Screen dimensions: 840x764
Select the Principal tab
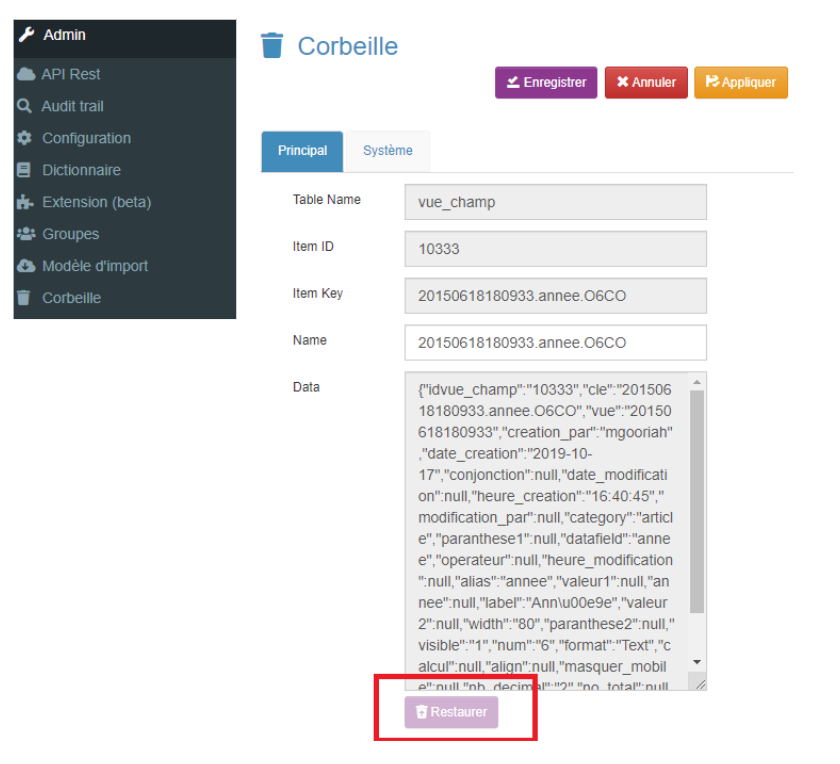(x=302, y=151)
